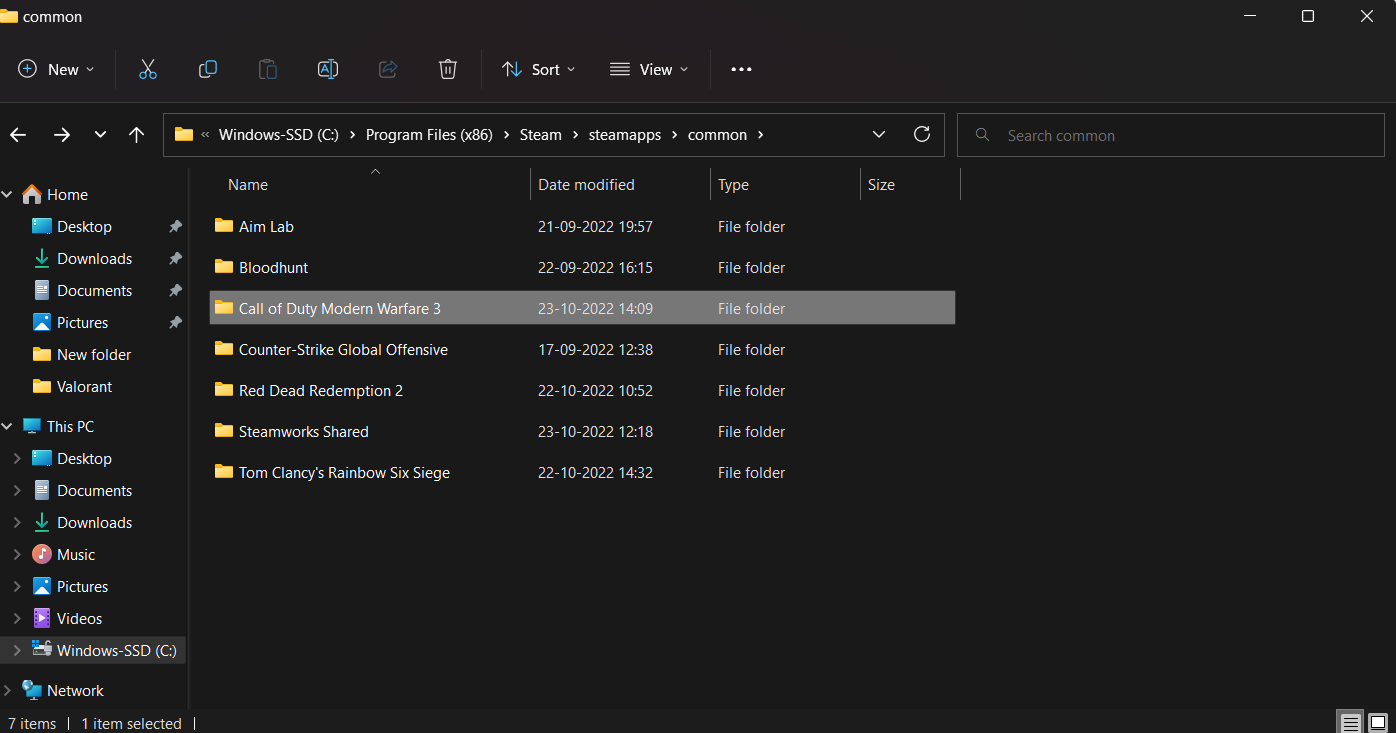Click the Cut scissors icon
This screenshot has width=1396, height=733.
click(x=148, y=69)
